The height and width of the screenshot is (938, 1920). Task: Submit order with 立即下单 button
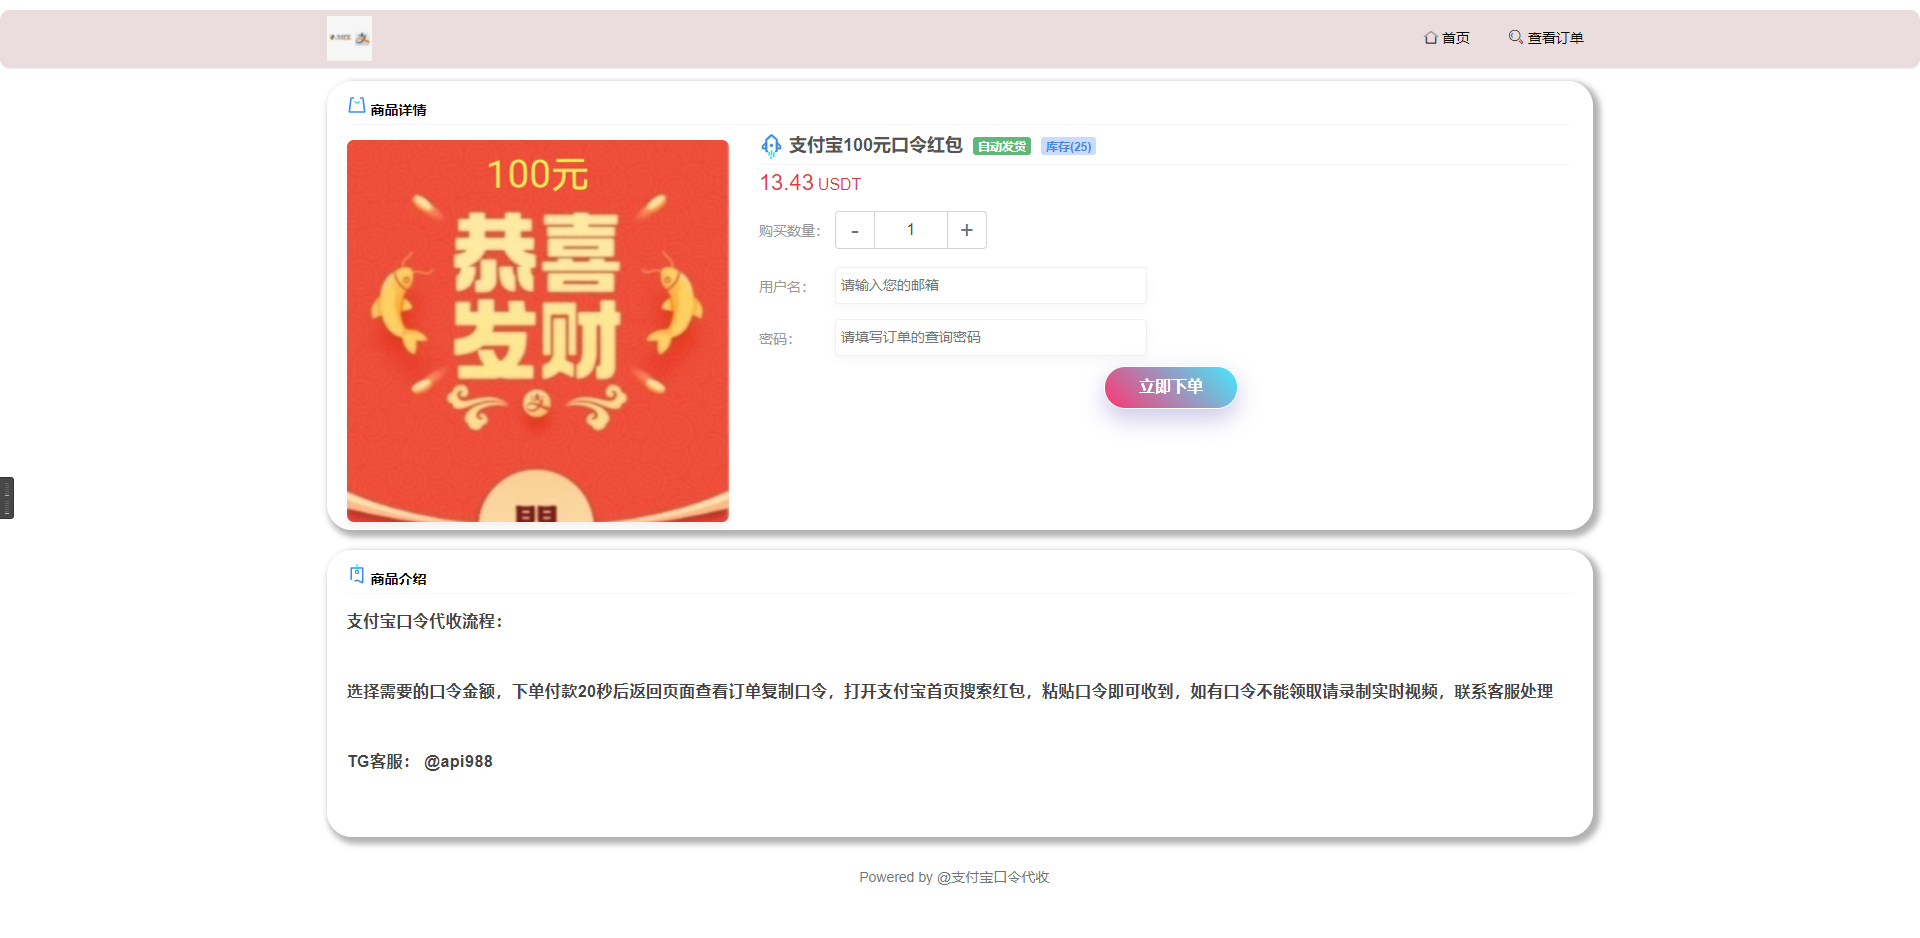coord(1171,387)
